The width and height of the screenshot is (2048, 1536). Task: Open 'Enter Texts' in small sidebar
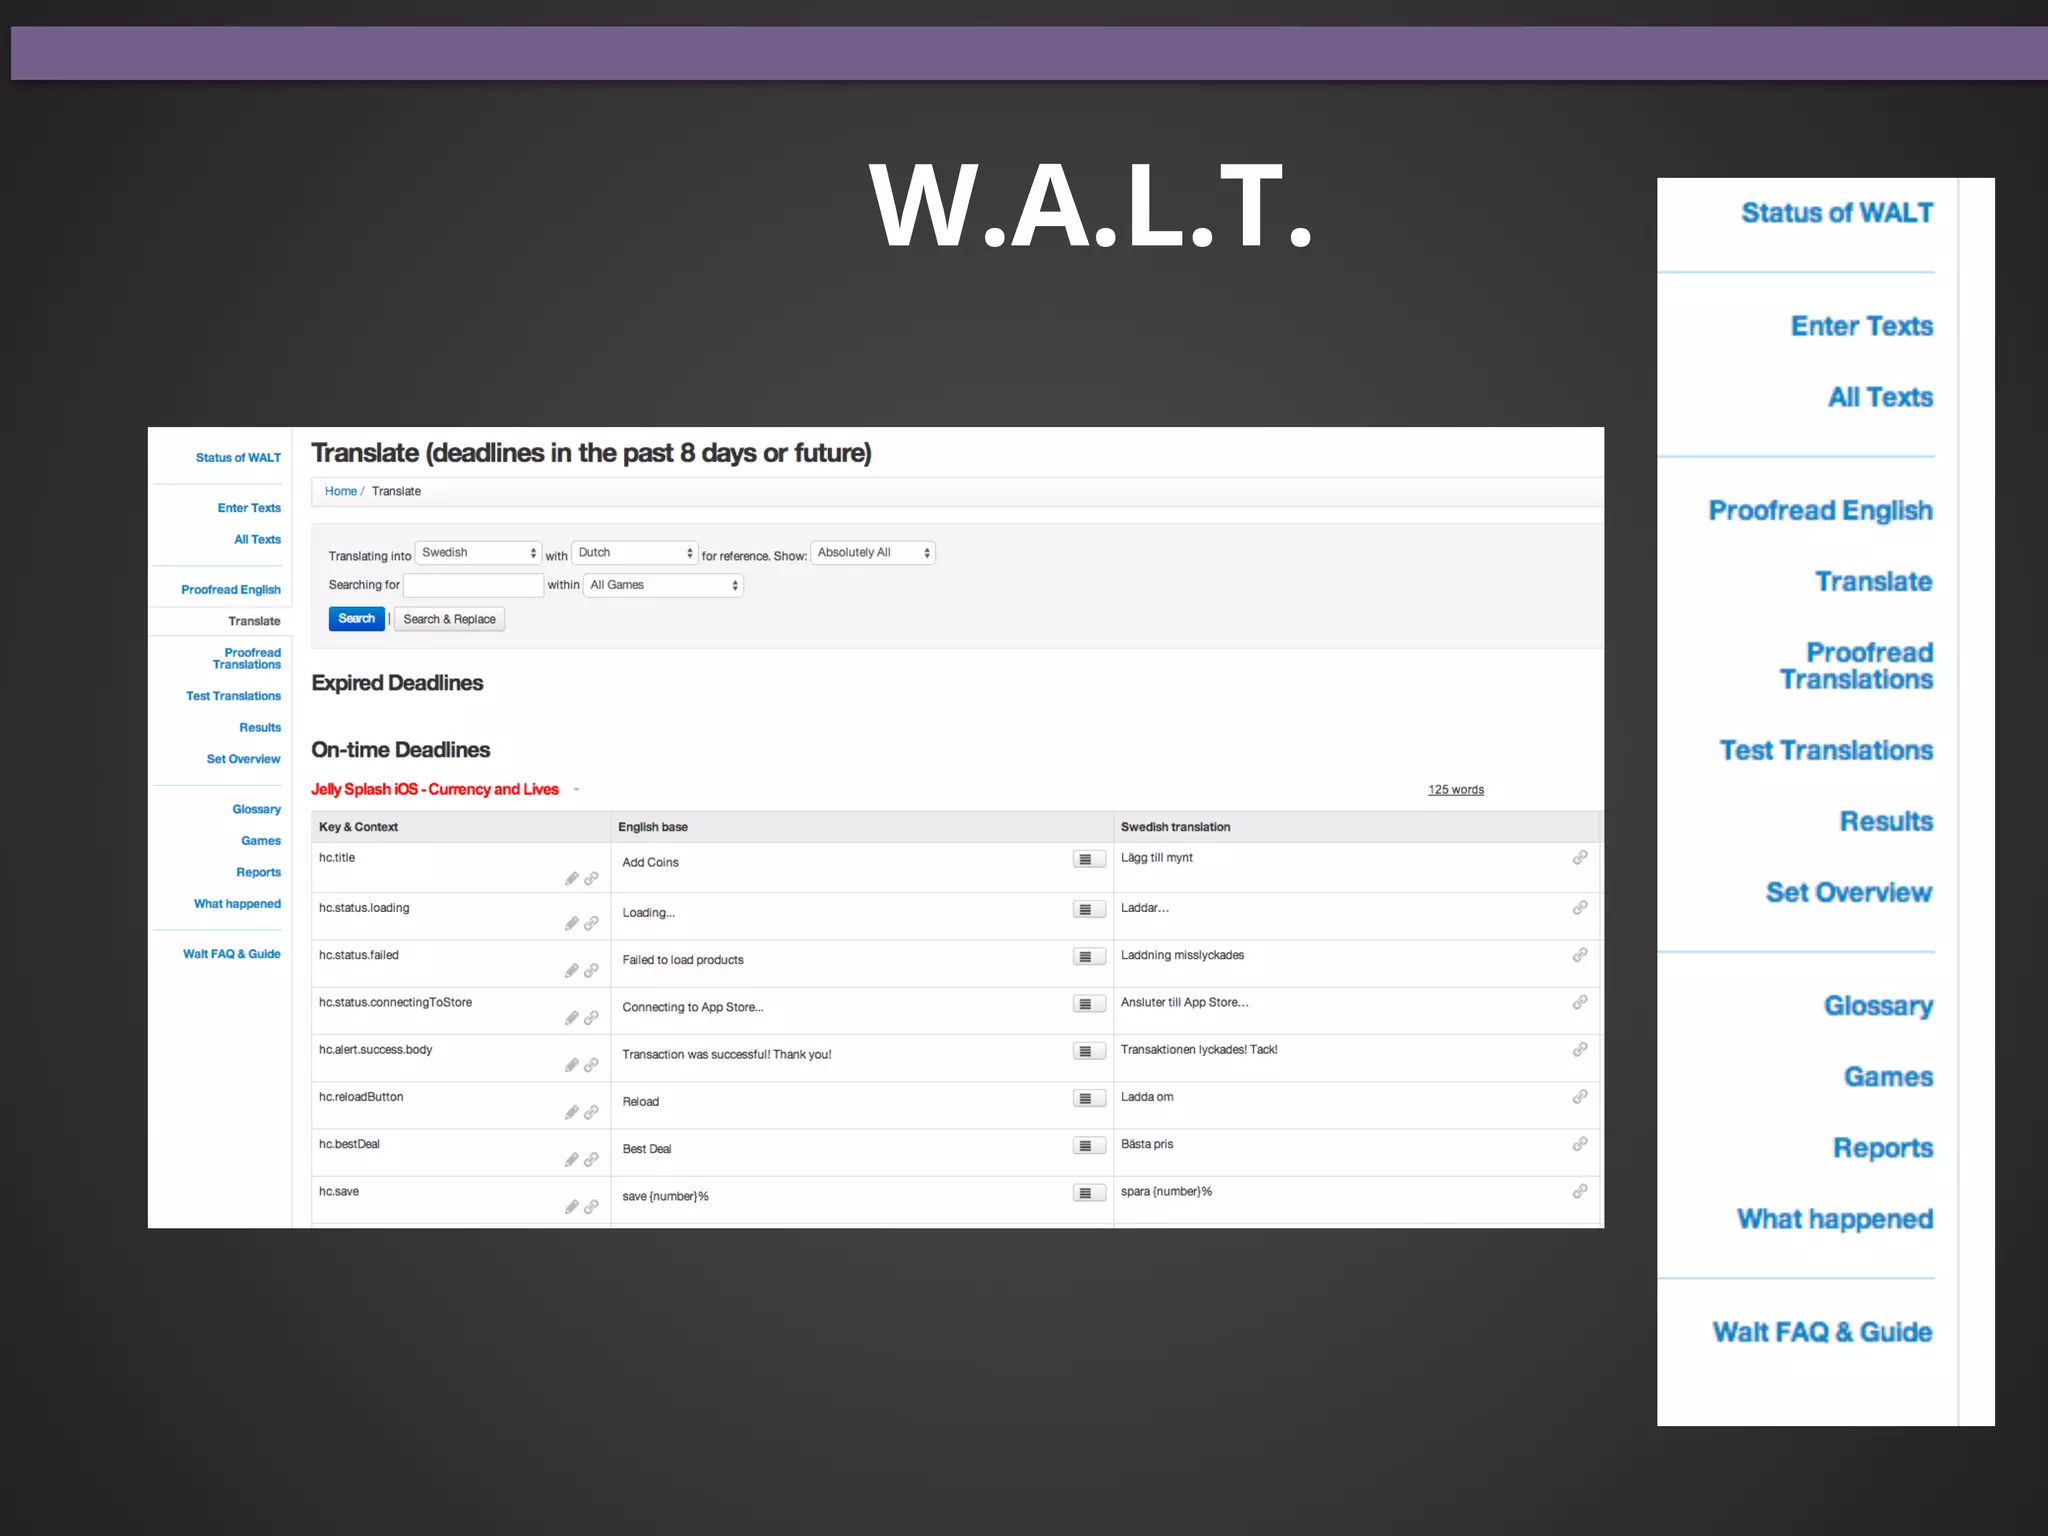click(249, 508)
